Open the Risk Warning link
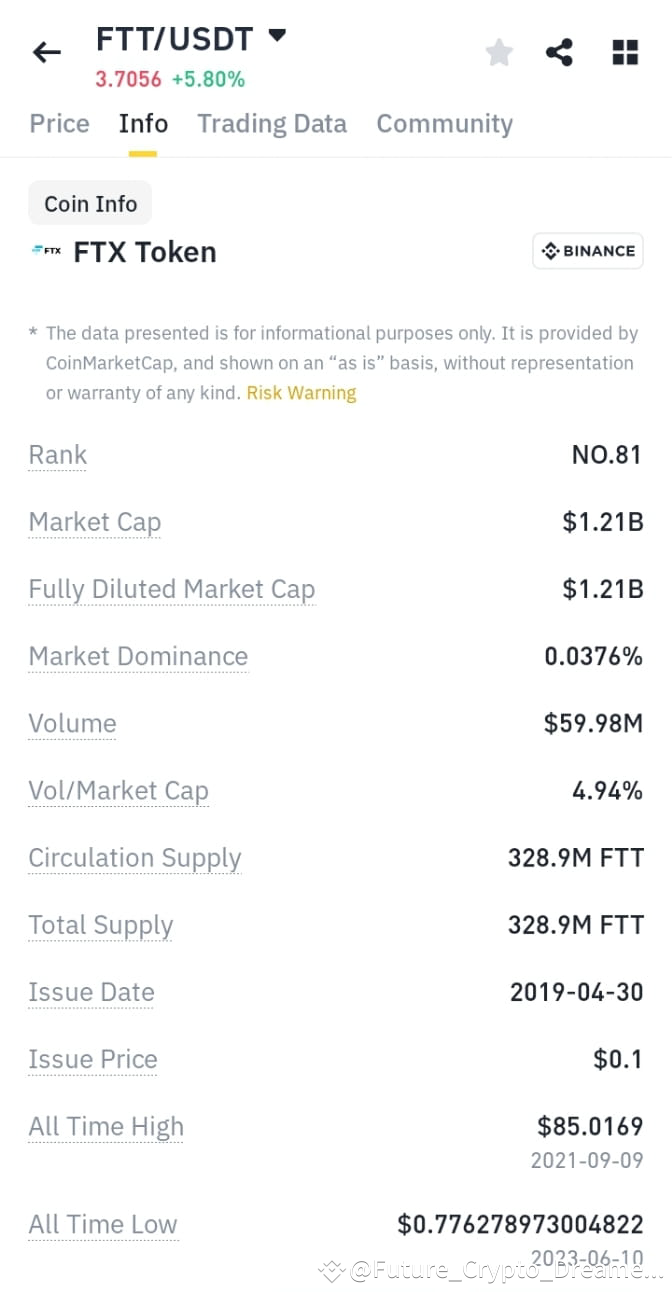 (x=301, y=392)
